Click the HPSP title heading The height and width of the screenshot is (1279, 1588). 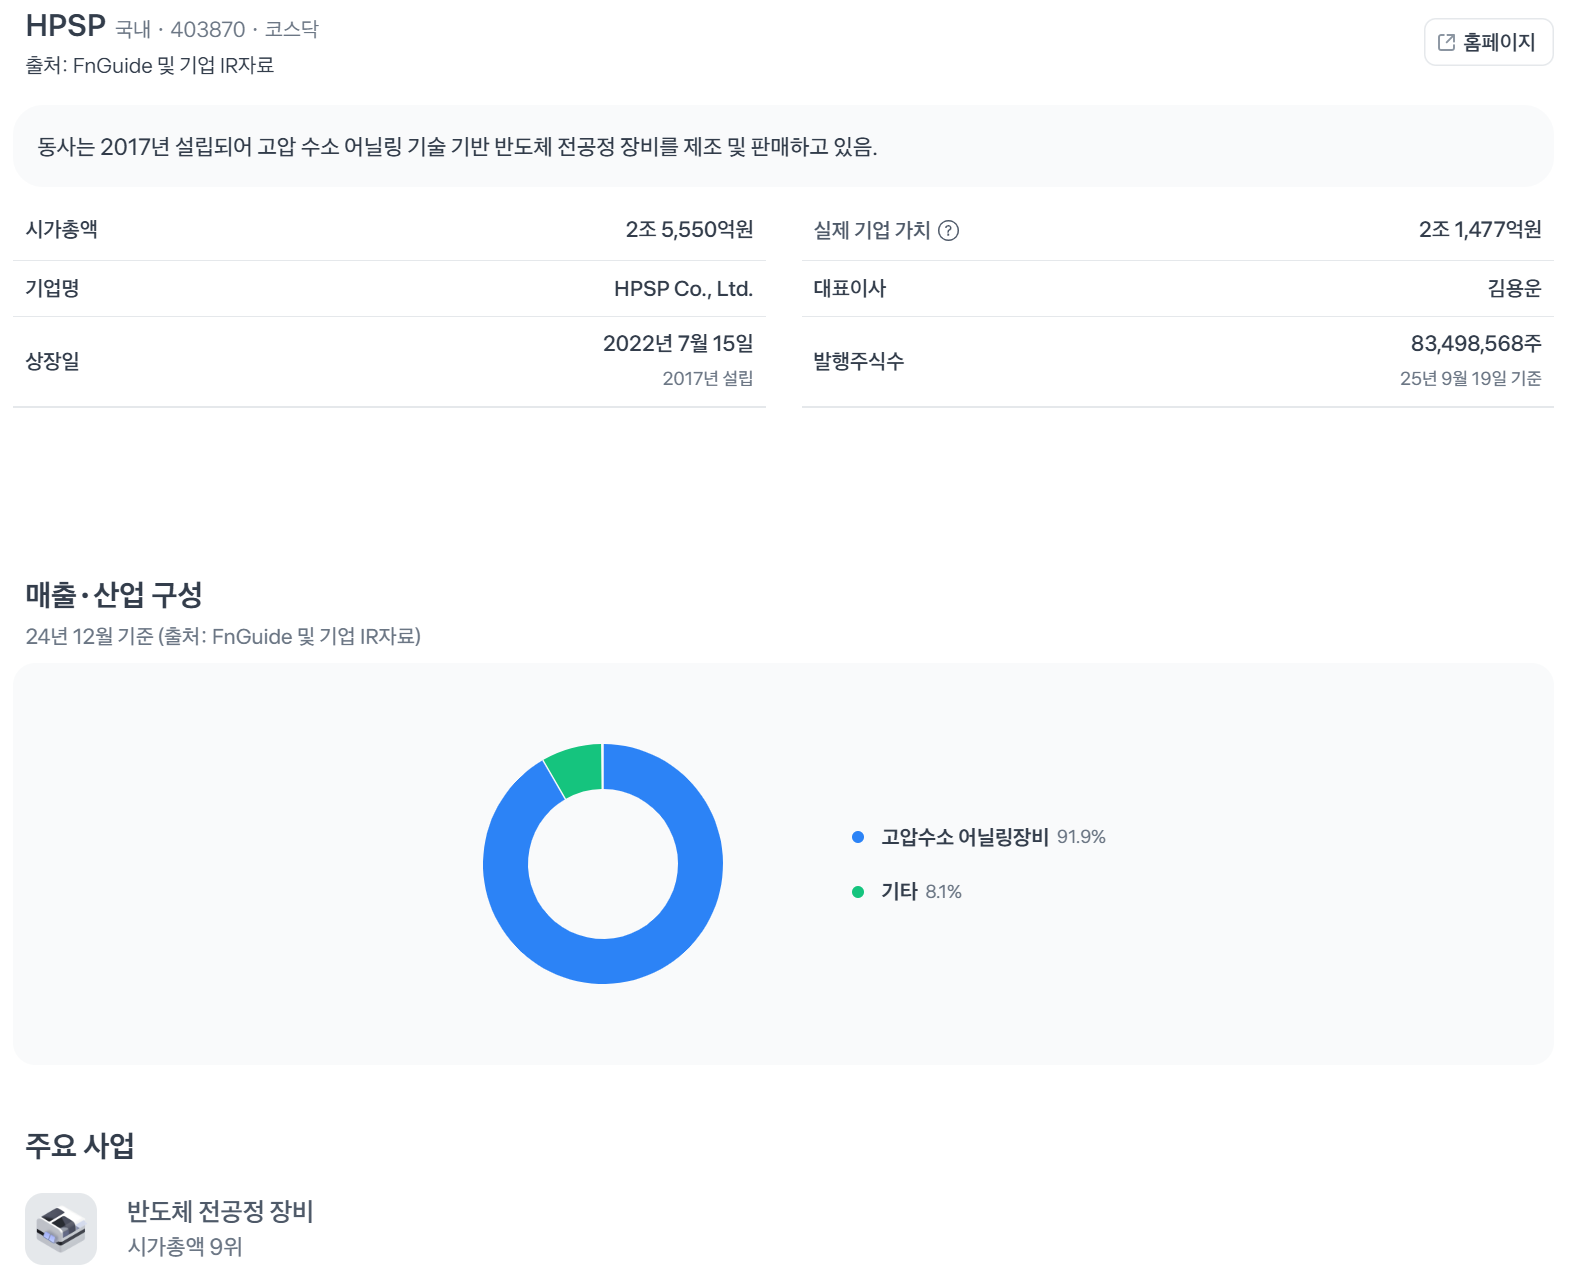[66, 26]
